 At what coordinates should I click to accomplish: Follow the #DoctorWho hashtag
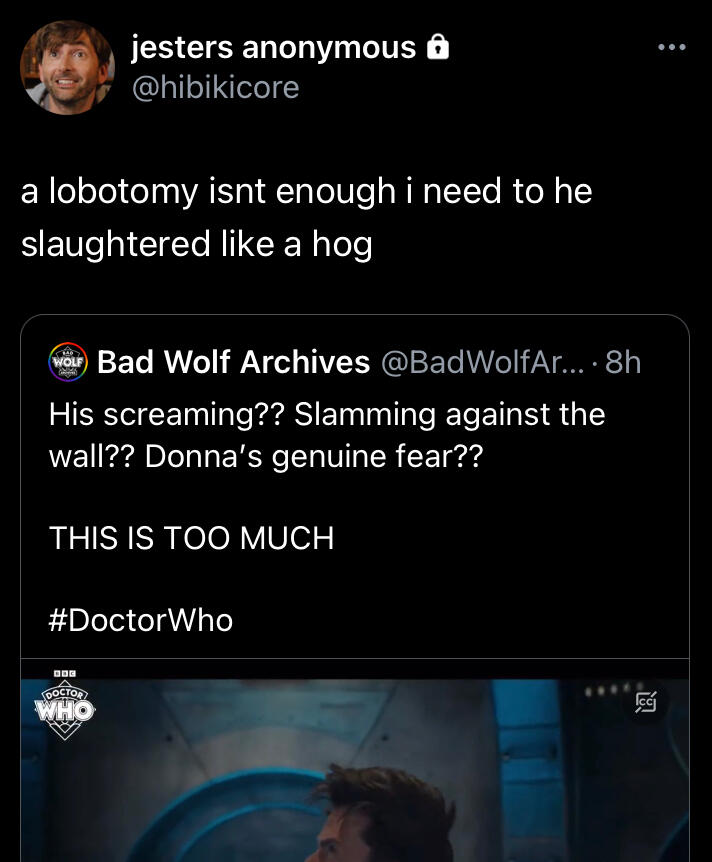click(x=141, y=620)
